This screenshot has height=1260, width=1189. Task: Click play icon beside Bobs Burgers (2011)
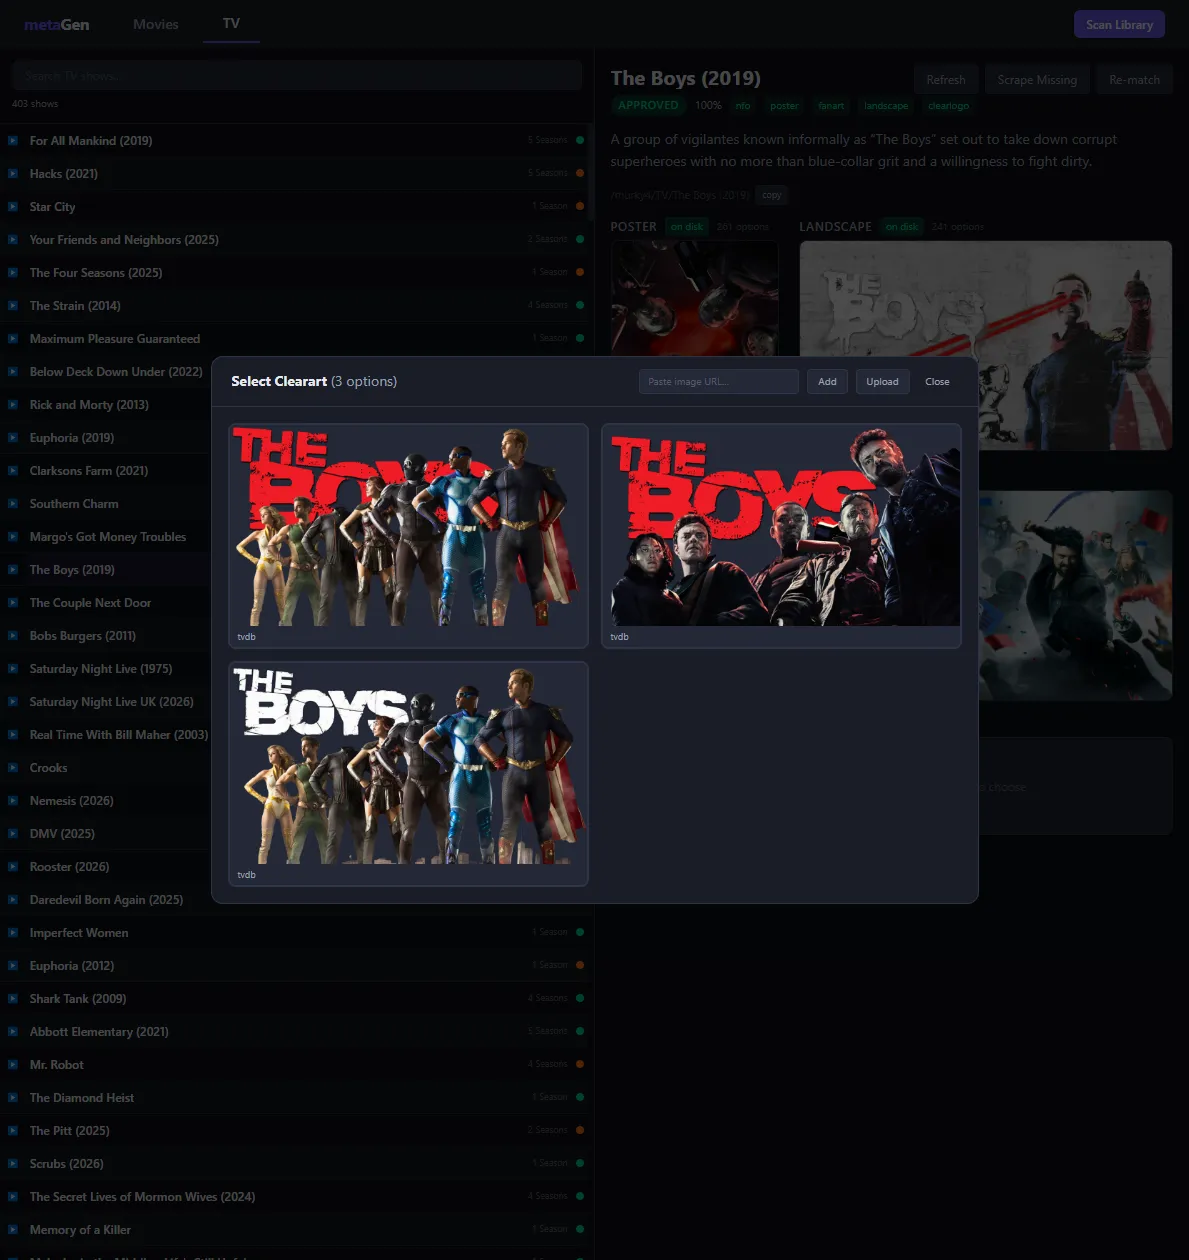13,636
